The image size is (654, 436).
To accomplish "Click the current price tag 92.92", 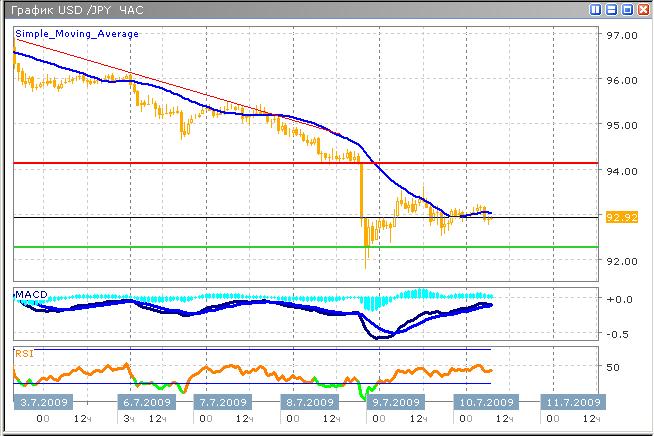I will pyautogui.click(x=622, y=217).
